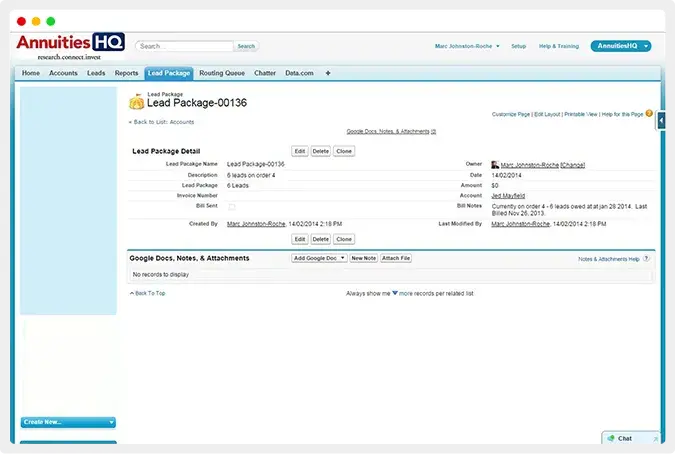Click the orange help icon beside Help for this Page
Screen dimensions: 675x454
[x=649, y=114]
